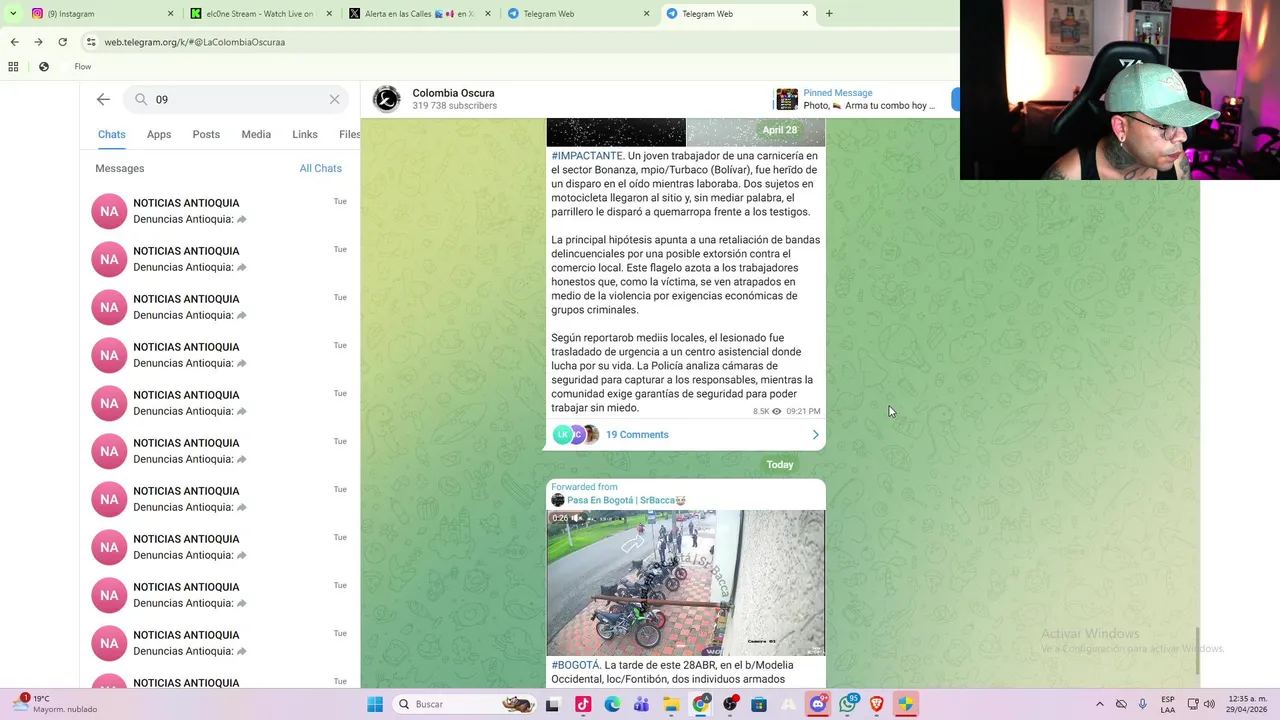Go back from Telegram search results

[103, 99]
